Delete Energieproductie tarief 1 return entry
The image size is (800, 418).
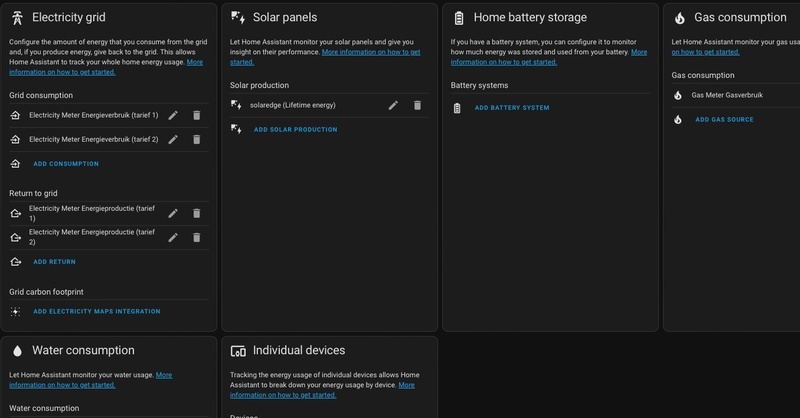[x=196, y=213]
